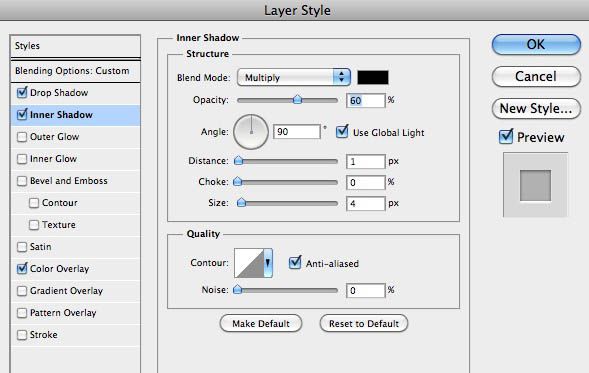
Task: Uncheck the Drop Shadow checkbox
Action: (x=22, y=92)
